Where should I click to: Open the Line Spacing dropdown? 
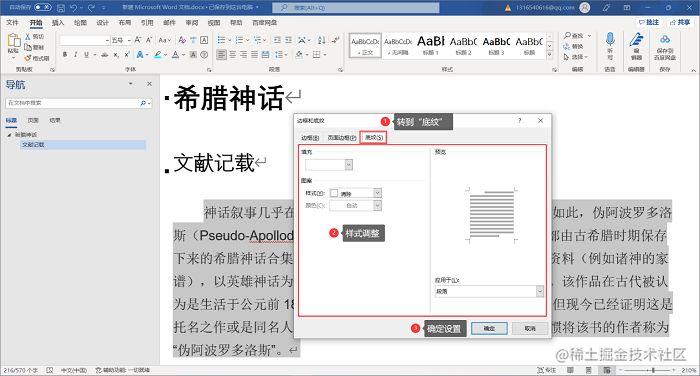tap(280, 54)
